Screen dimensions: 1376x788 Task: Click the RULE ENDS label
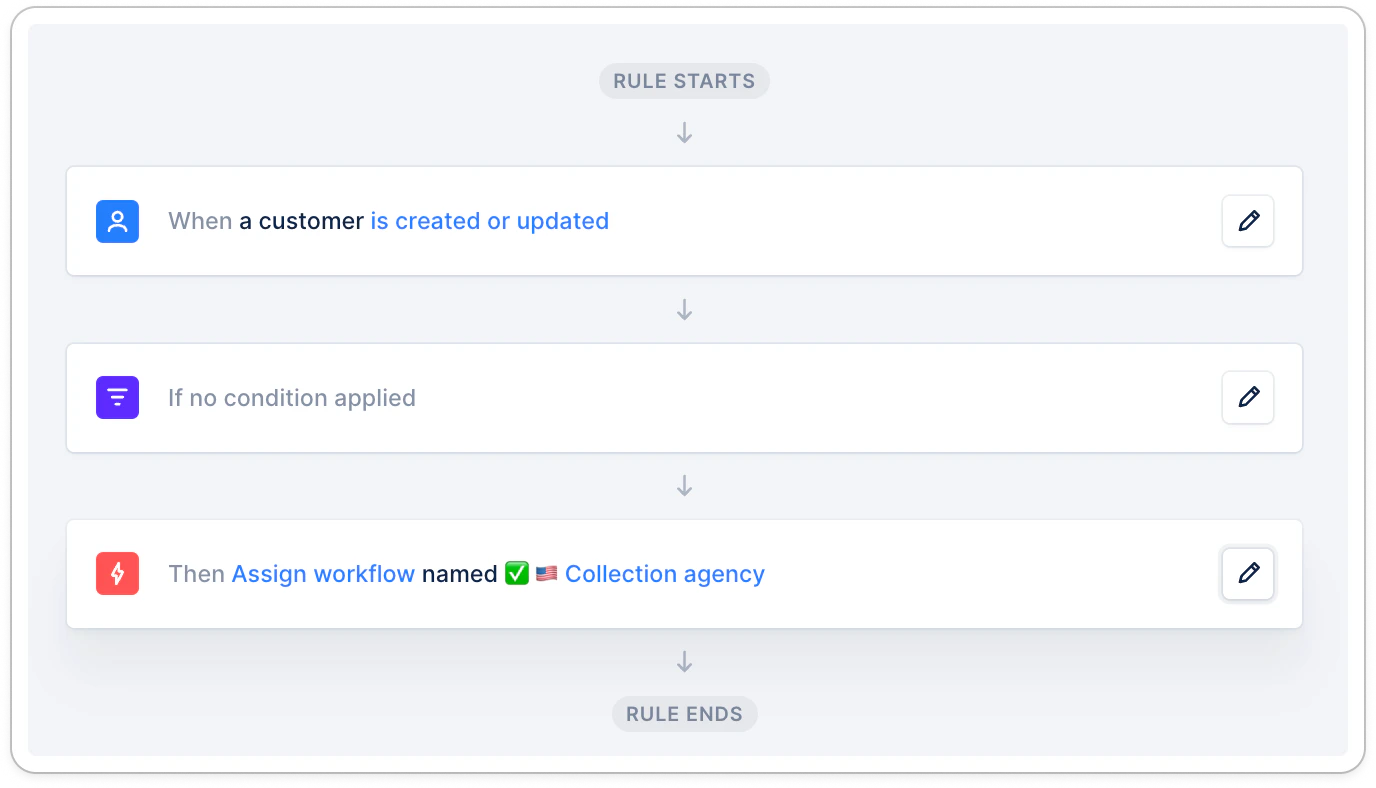pos(684,714)
